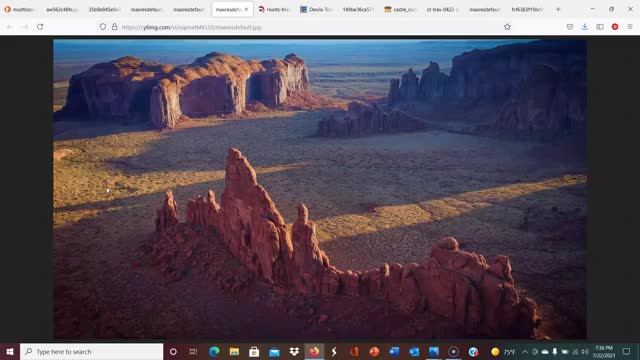Show site security info via padlock
The image size is (640, 360).
[115, 27]
